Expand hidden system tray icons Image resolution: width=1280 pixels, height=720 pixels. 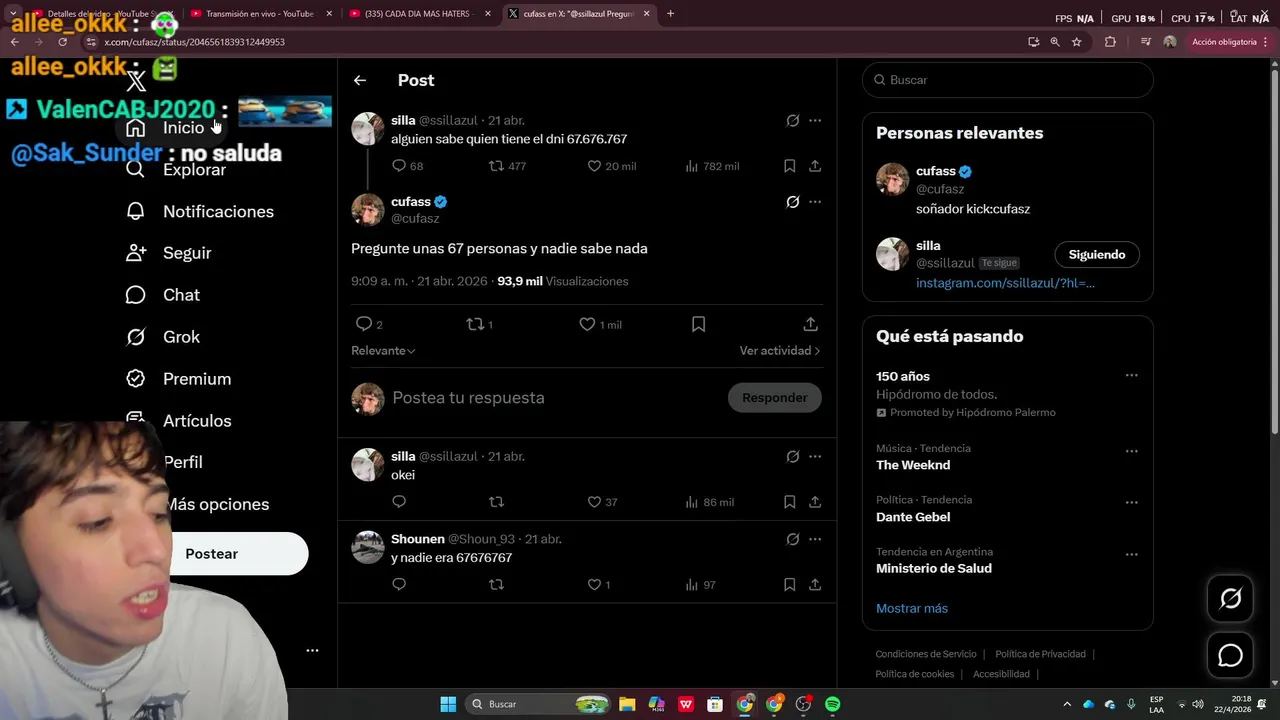1067,704
